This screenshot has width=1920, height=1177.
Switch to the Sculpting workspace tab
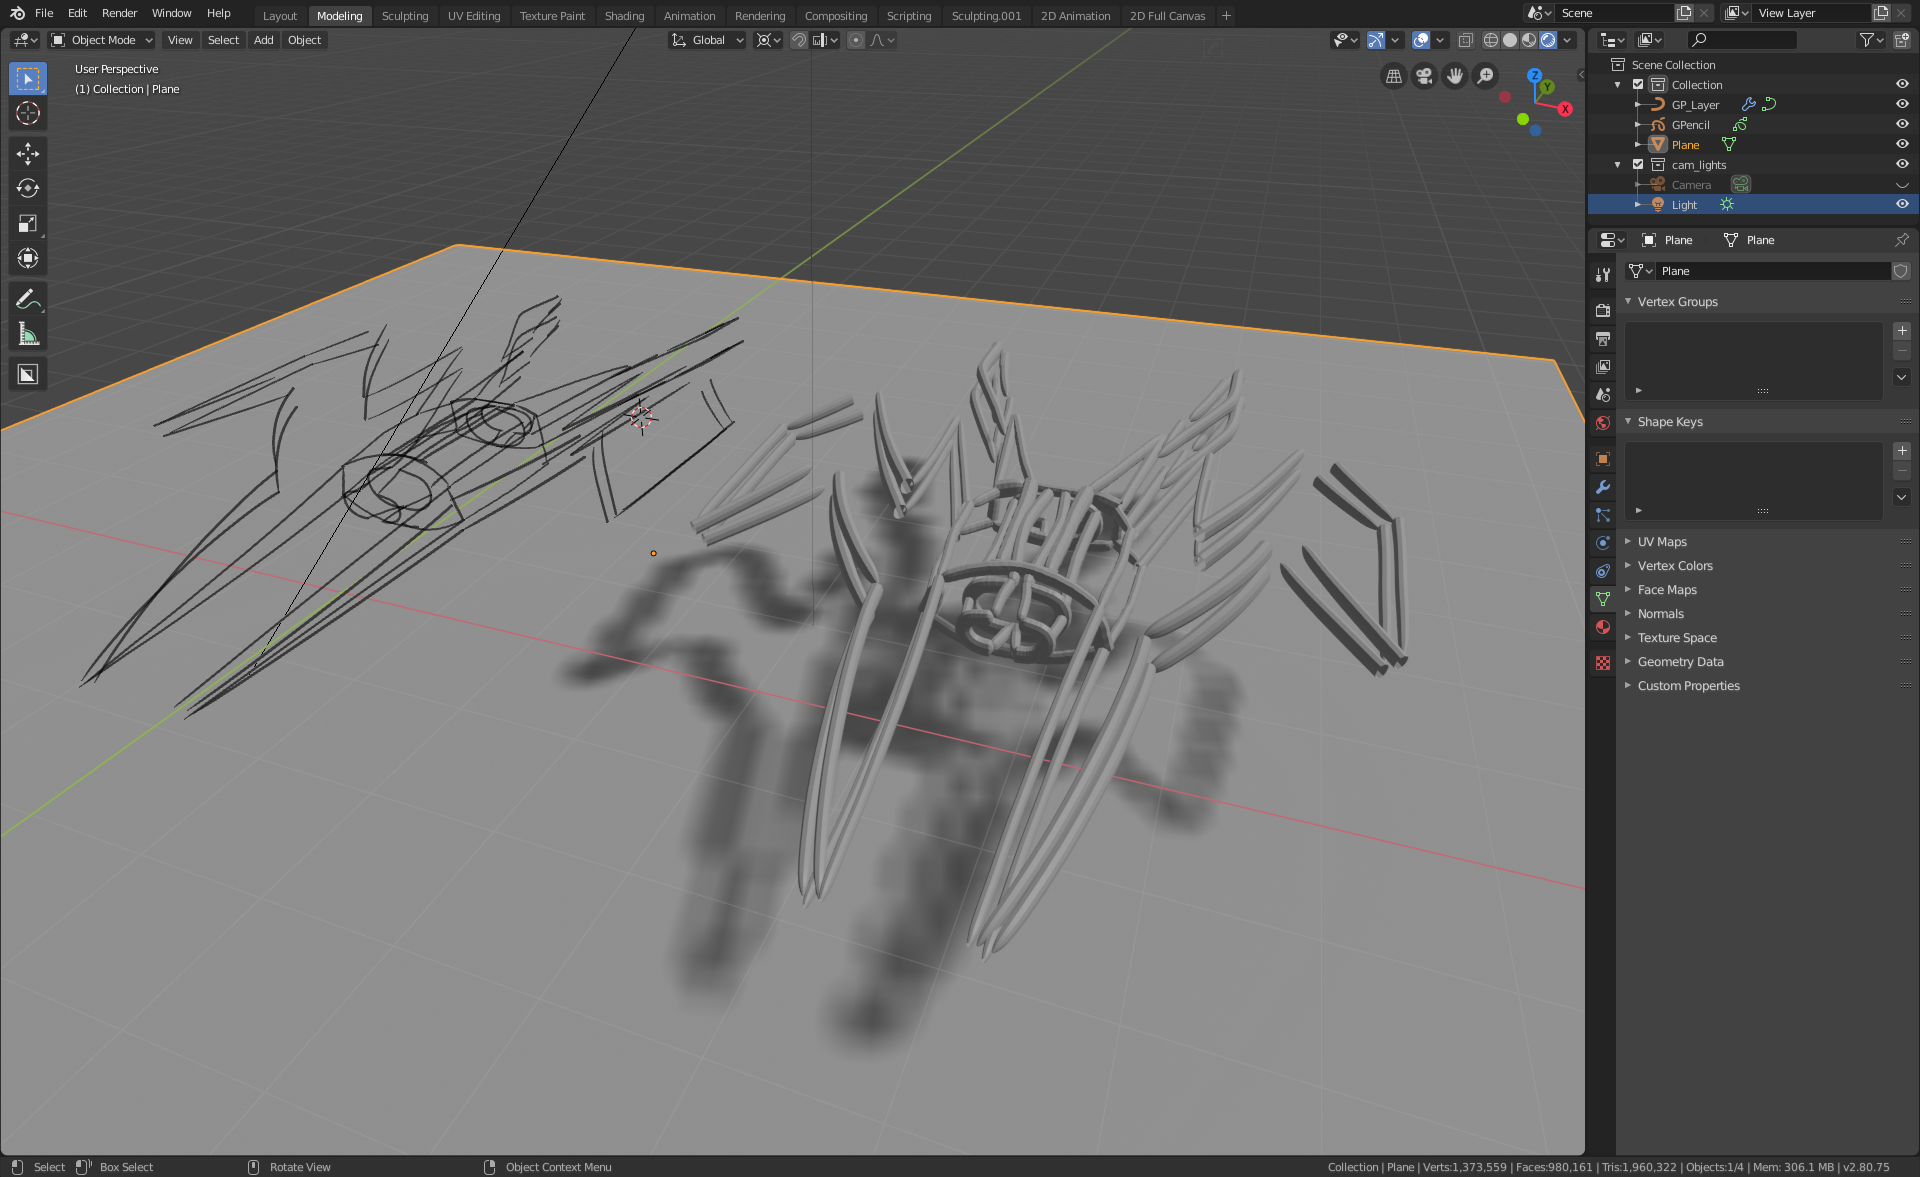[404, 16]
